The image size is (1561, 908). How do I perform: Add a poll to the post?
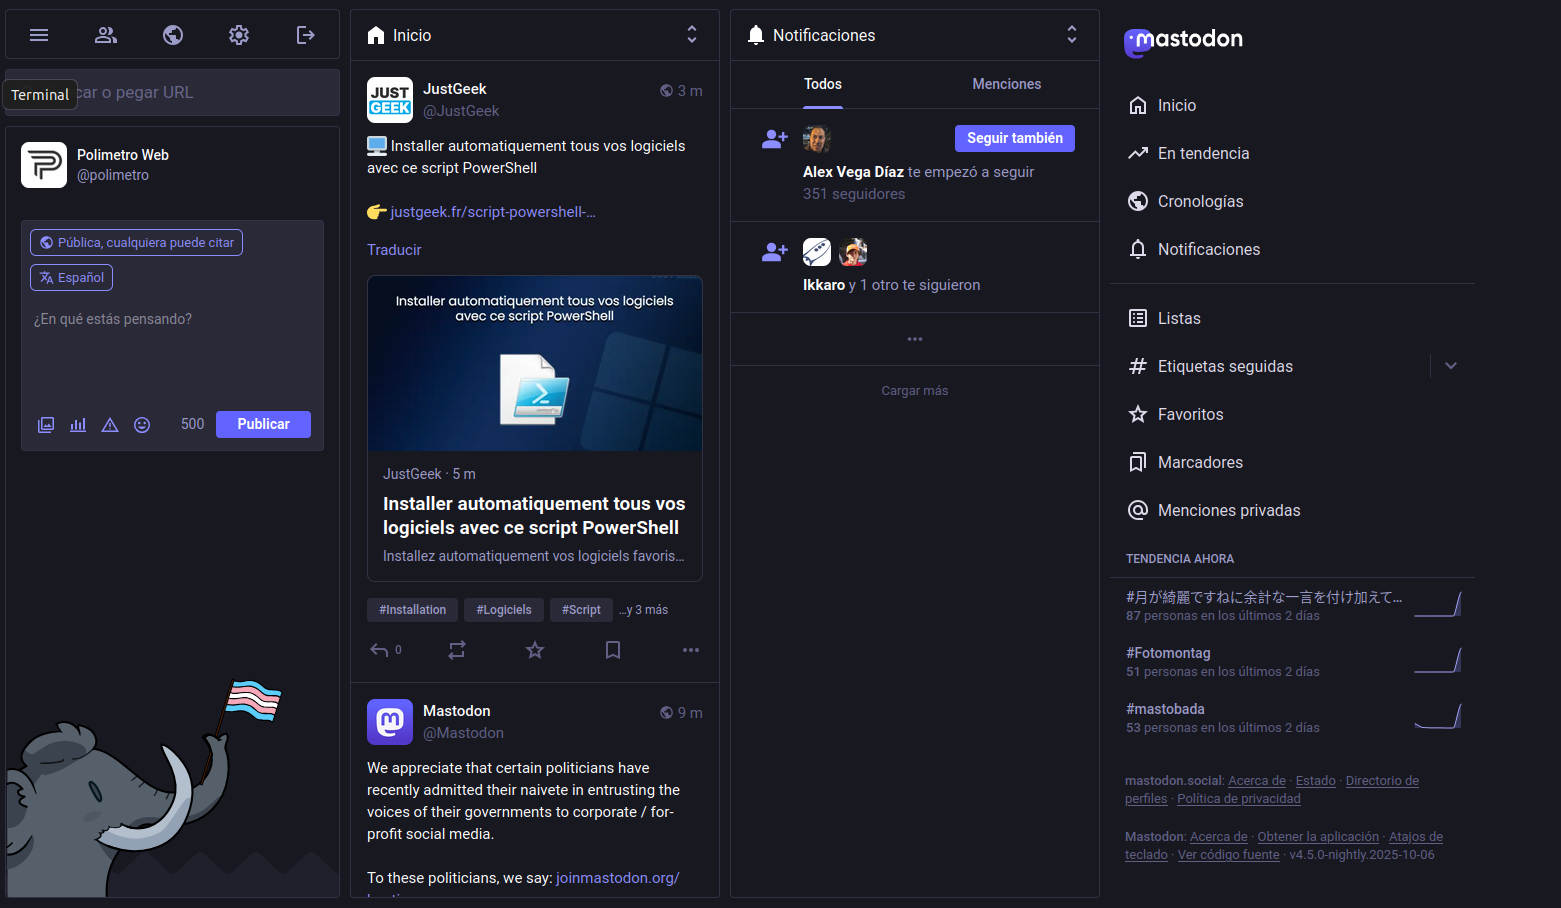[78, 425]
